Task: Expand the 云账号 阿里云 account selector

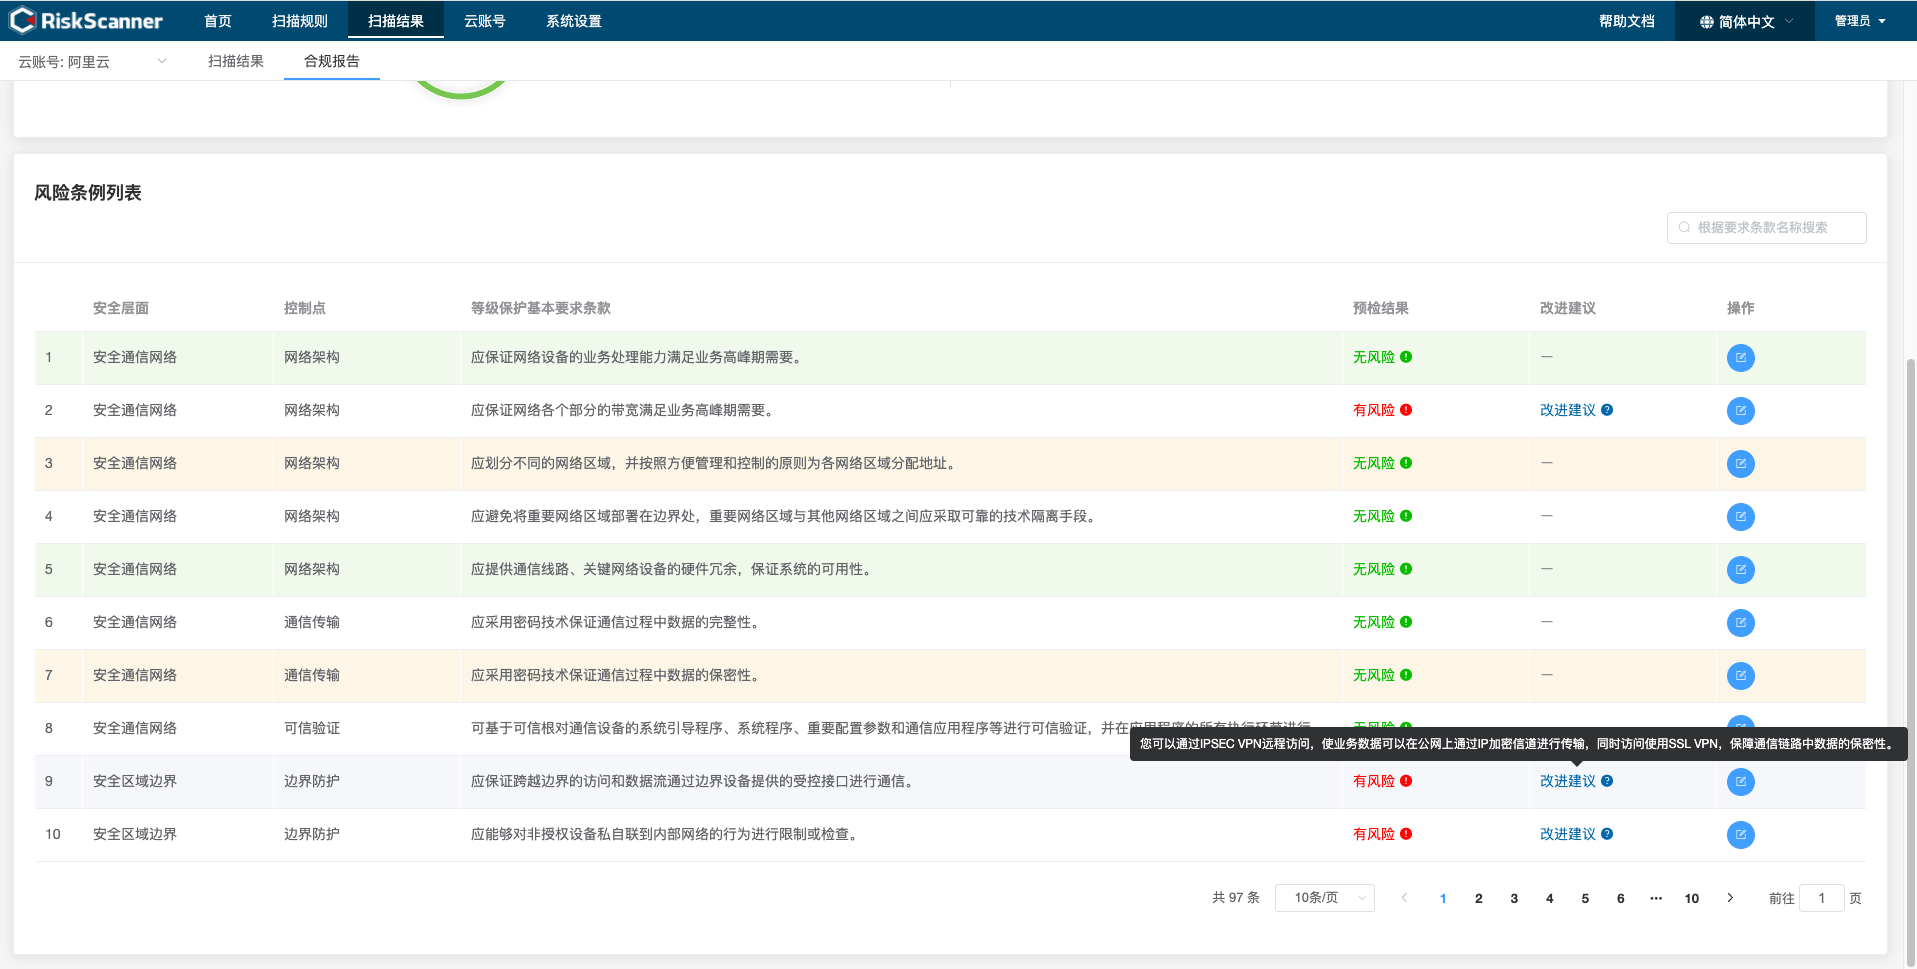Action: (x=92, y=62)
